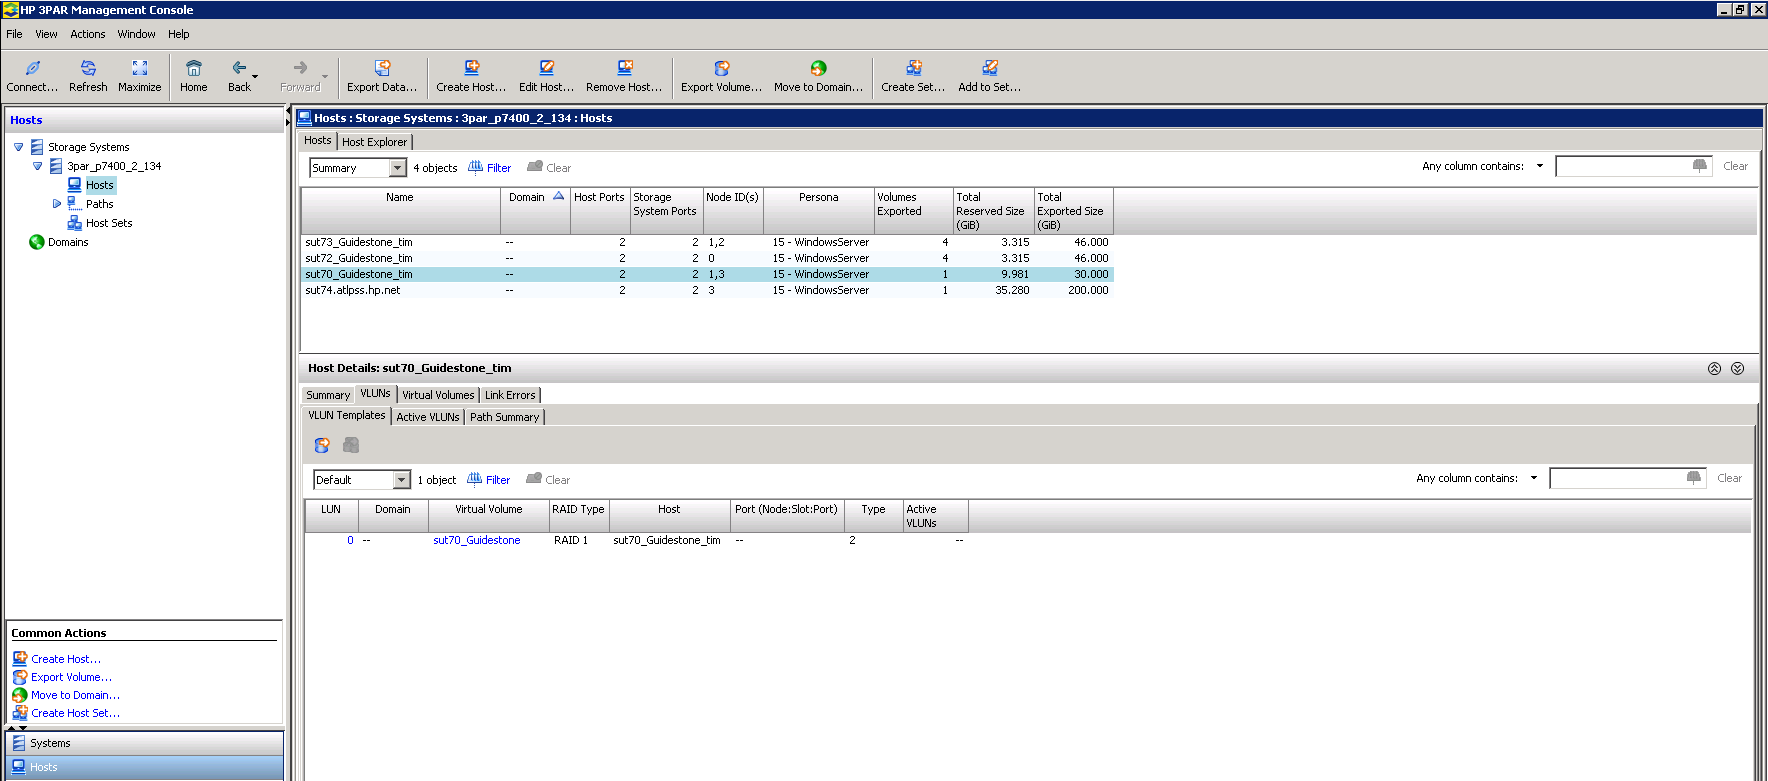Click Edit Host toolbar icon

click(546, 68)
